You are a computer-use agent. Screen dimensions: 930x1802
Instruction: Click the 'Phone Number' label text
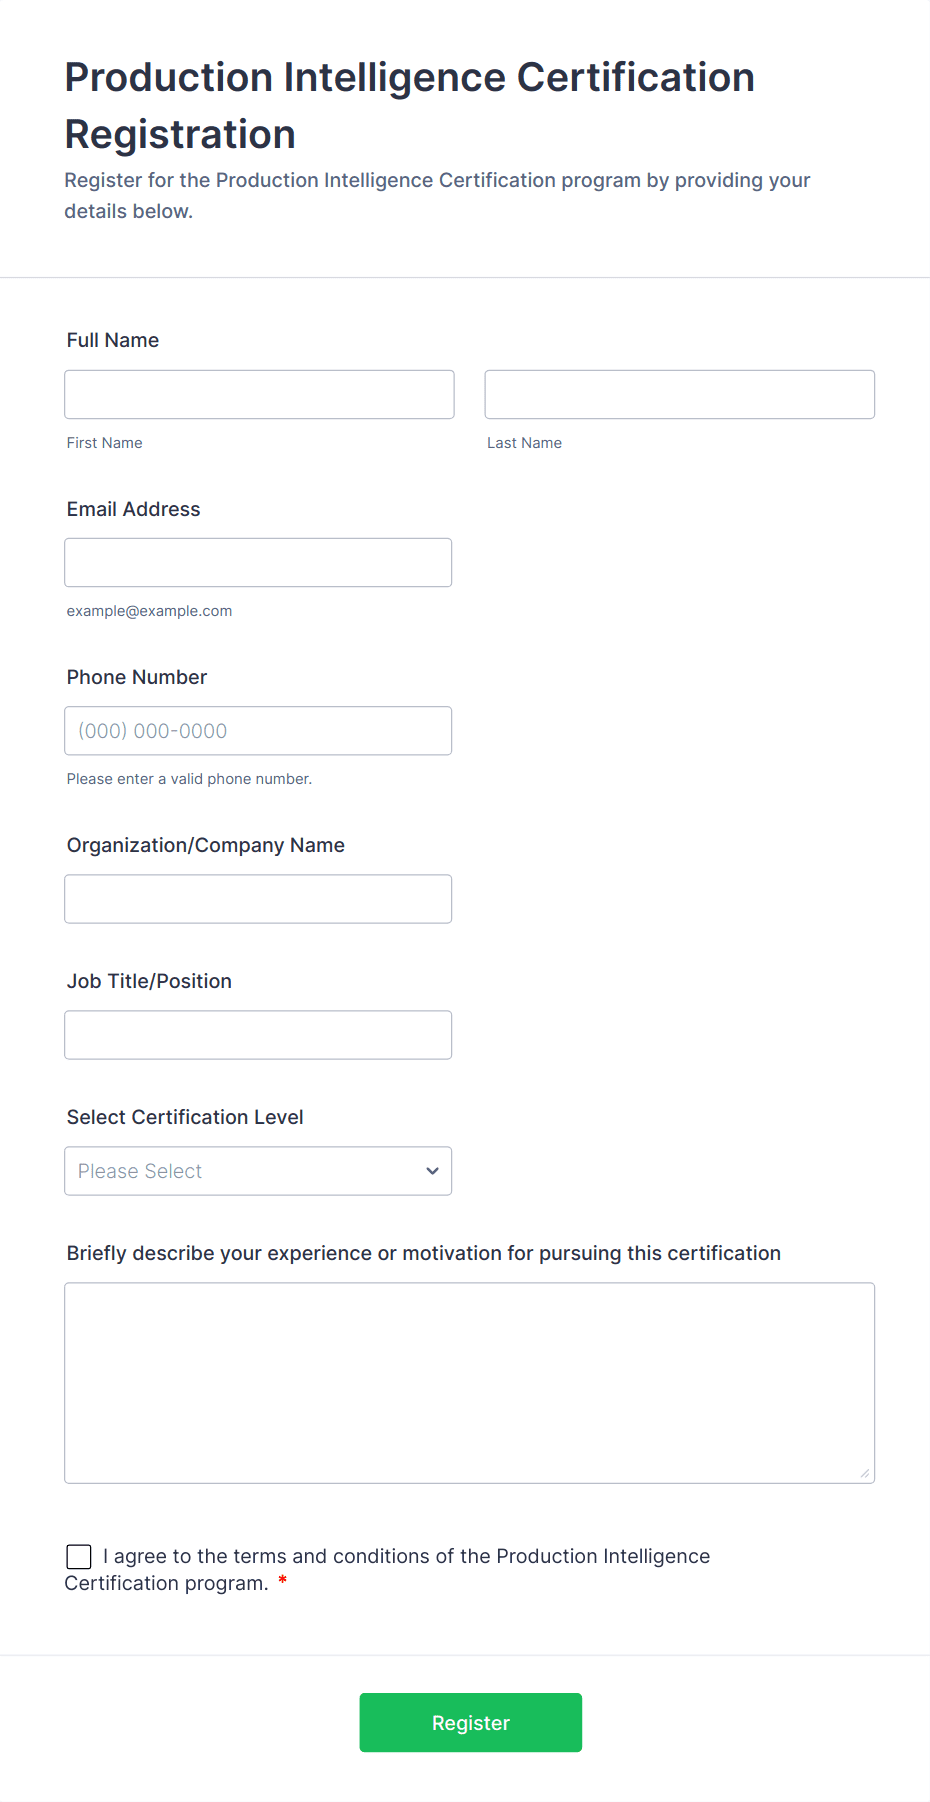[x=137, y=677]
